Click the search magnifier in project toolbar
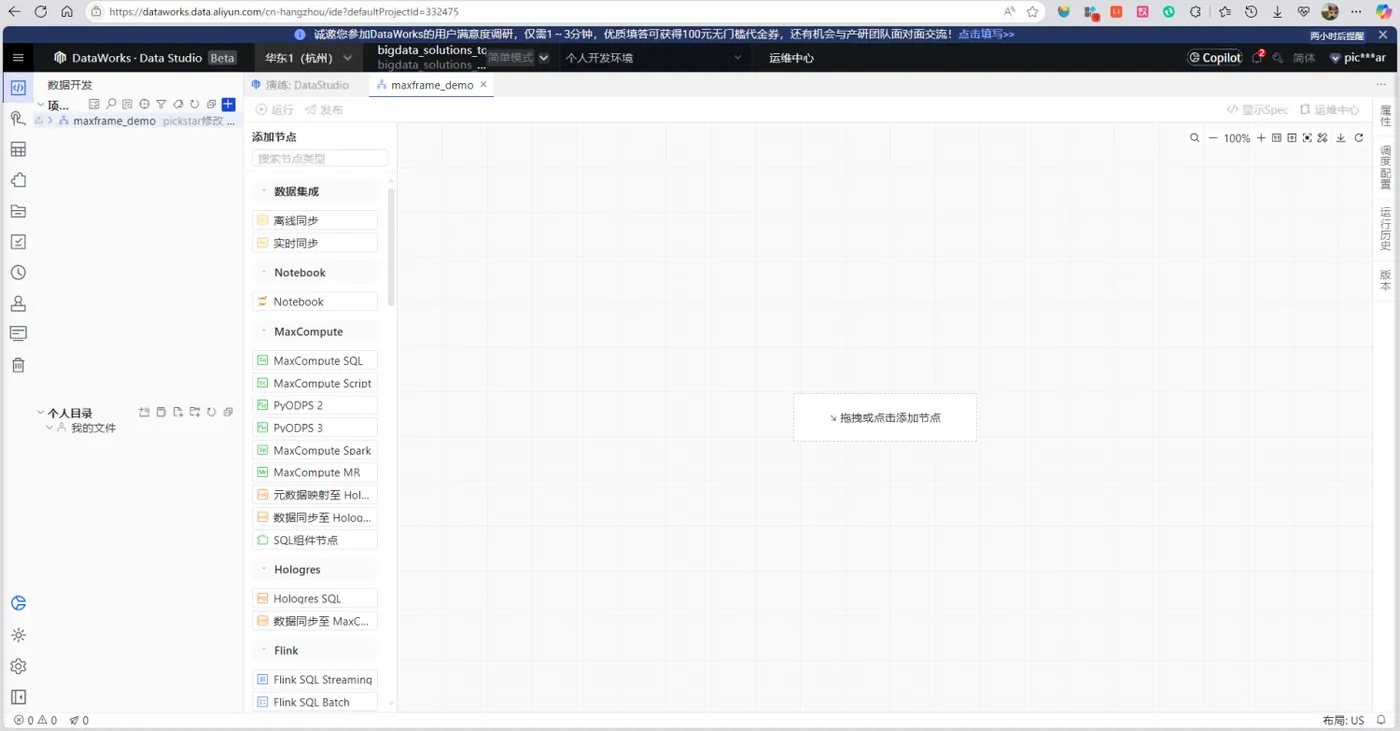Viewport: 1400px width, 731px height. [111, 104]
